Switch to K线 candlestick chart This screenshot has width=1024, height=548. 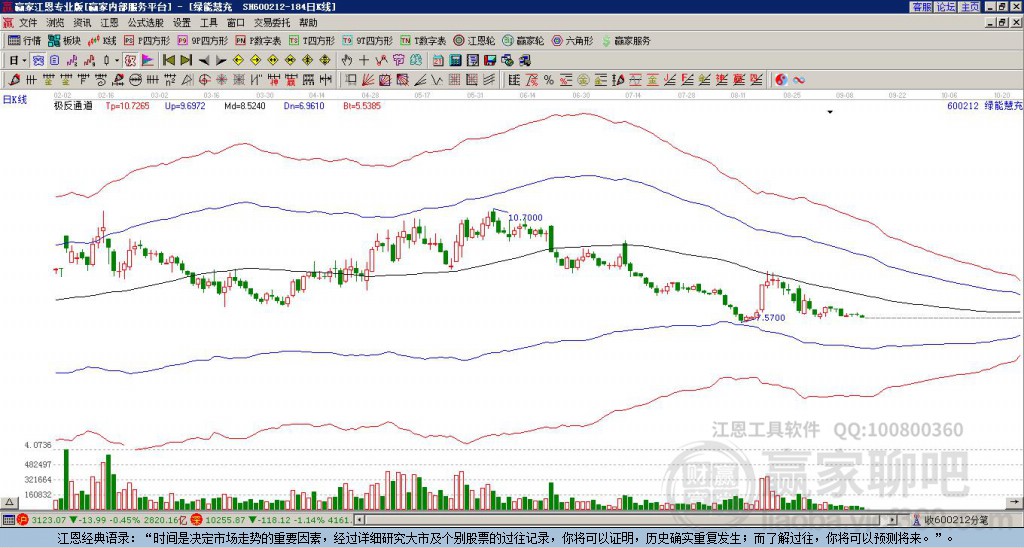click(101, 40)
